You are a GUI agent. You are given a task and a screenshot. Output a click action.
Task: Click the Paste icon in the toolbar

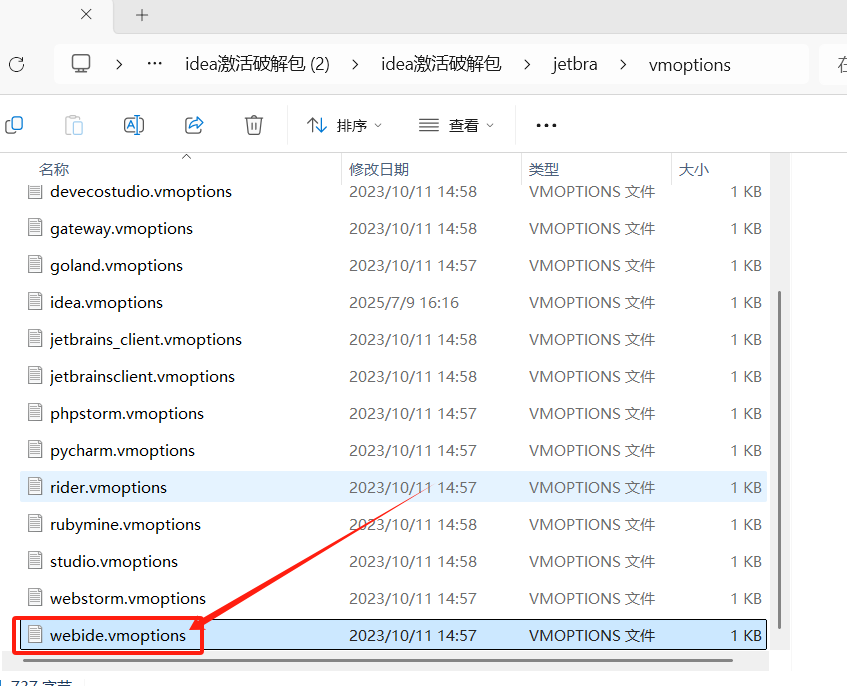point(73,124)
